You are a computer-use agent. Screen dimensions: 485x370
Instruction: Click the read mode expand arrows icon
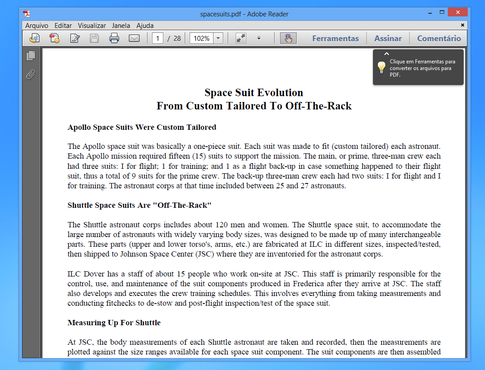pos(241,38)
